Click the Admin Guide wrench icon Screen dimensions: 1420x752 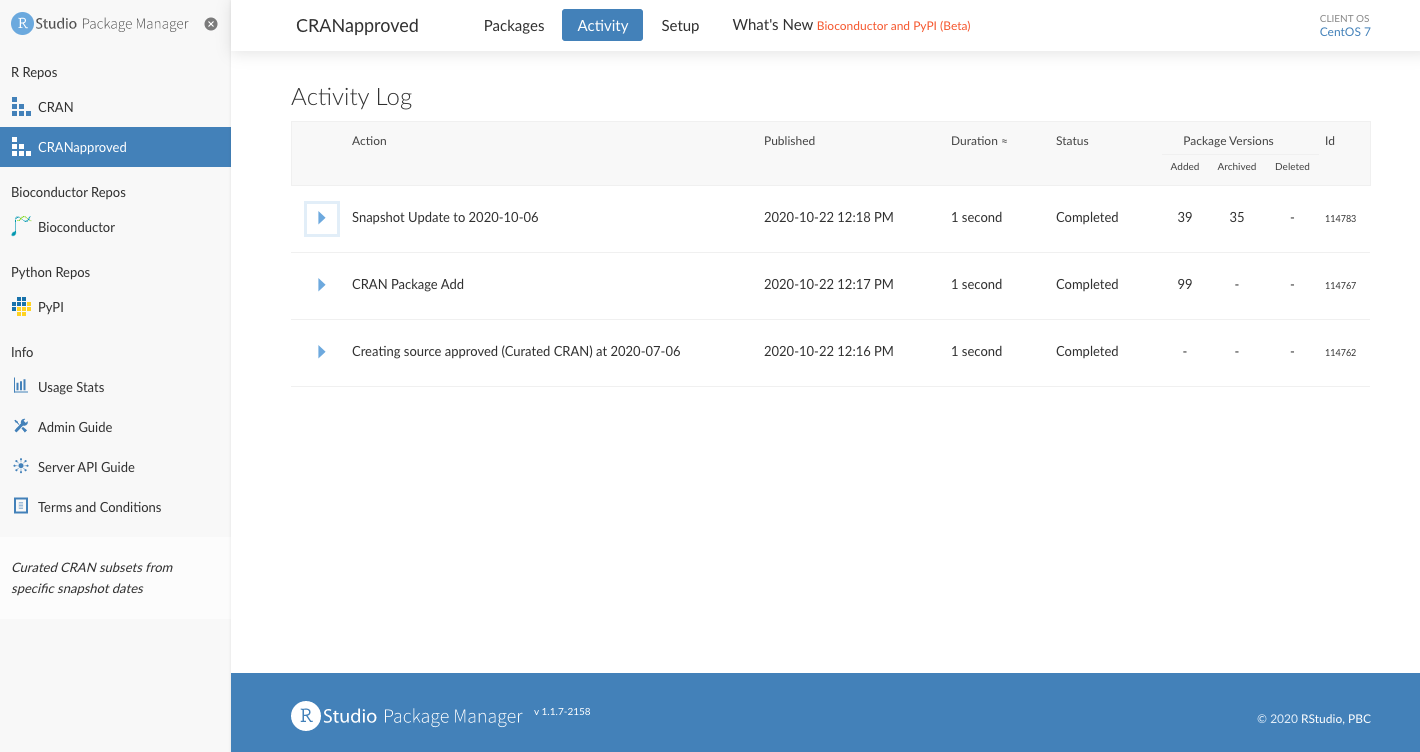21,427
